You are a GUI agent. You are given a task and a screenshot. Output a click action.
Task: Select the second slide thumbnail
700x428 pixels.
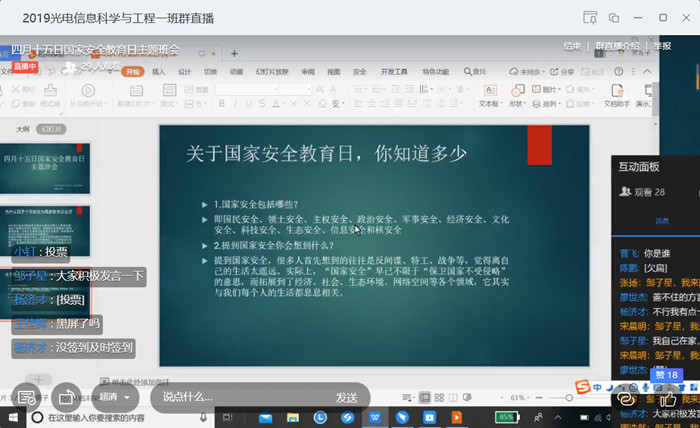point(45,231)
